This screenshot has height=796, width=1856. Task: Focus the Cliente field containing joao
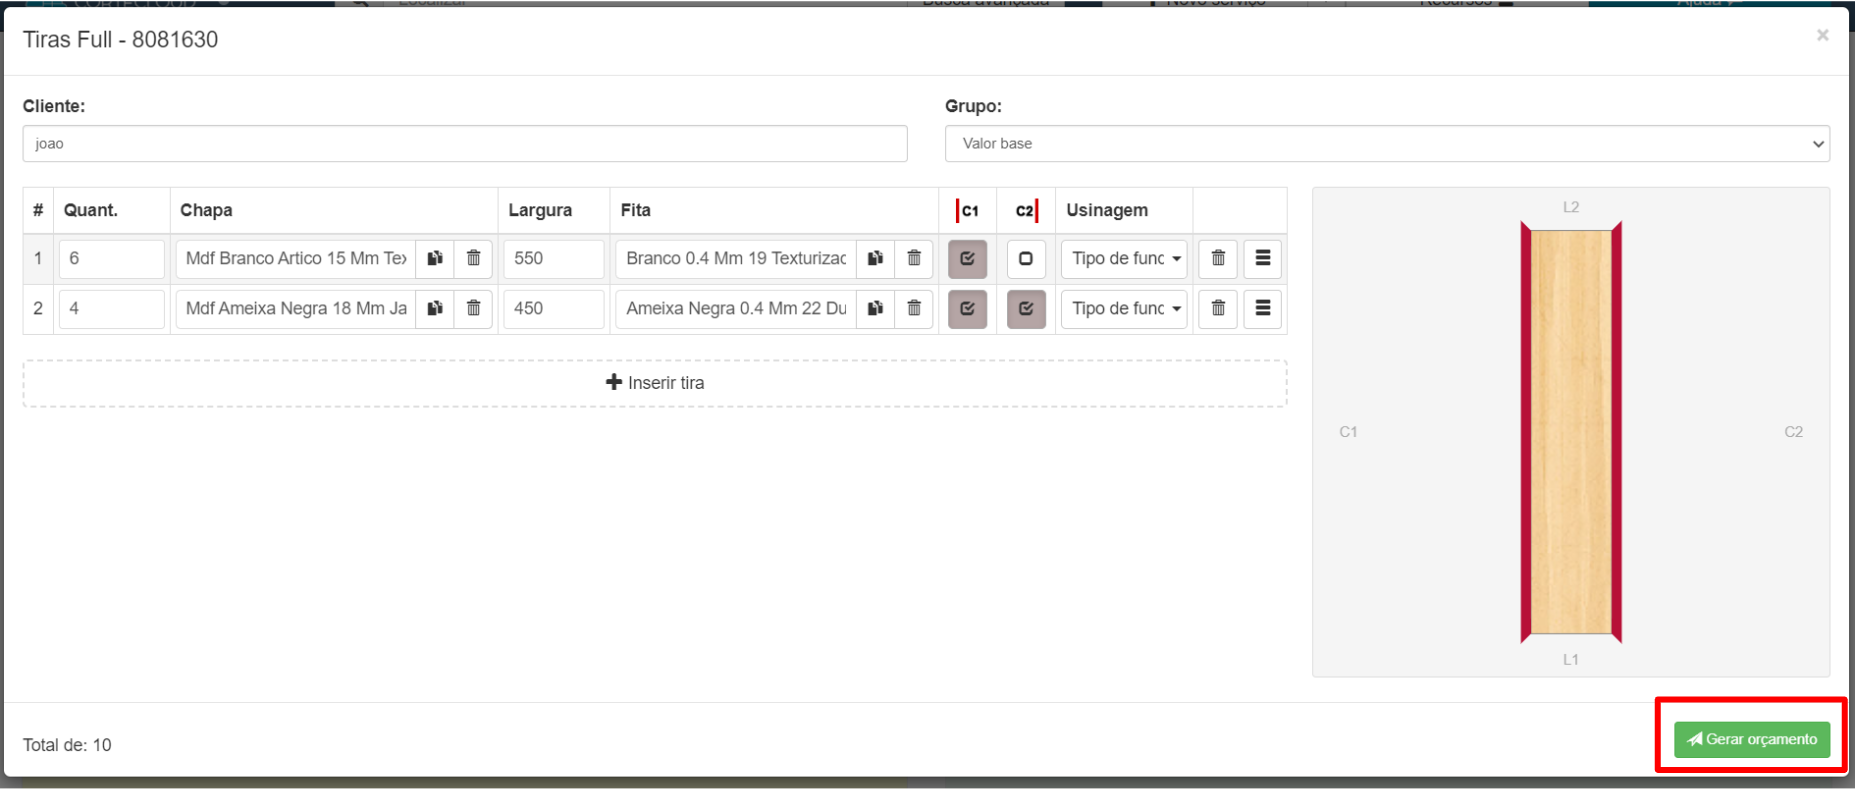point(465,144)
